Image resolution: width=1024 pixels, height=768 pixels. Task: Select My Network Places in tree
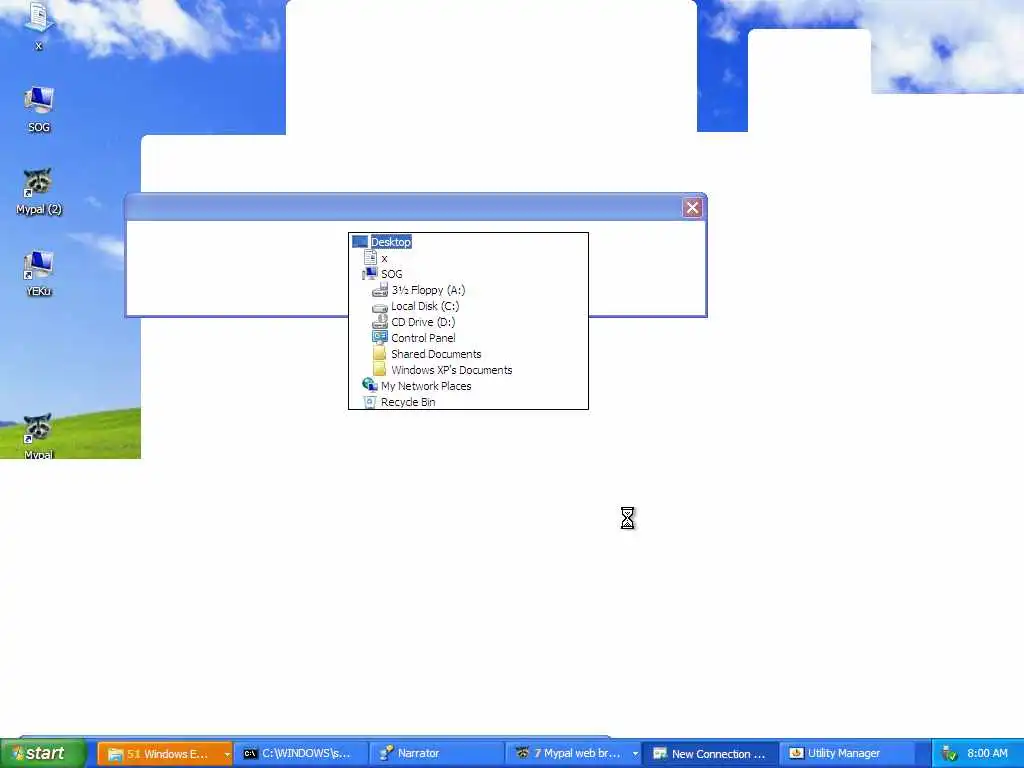click(426, 386)
